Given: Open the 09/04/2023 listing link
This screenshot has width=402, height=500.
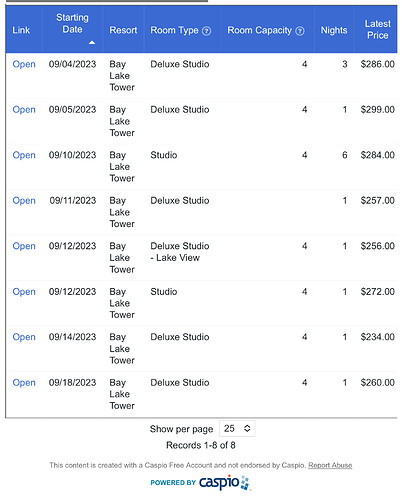Looking at the screenshot, I should click(24, 64).
